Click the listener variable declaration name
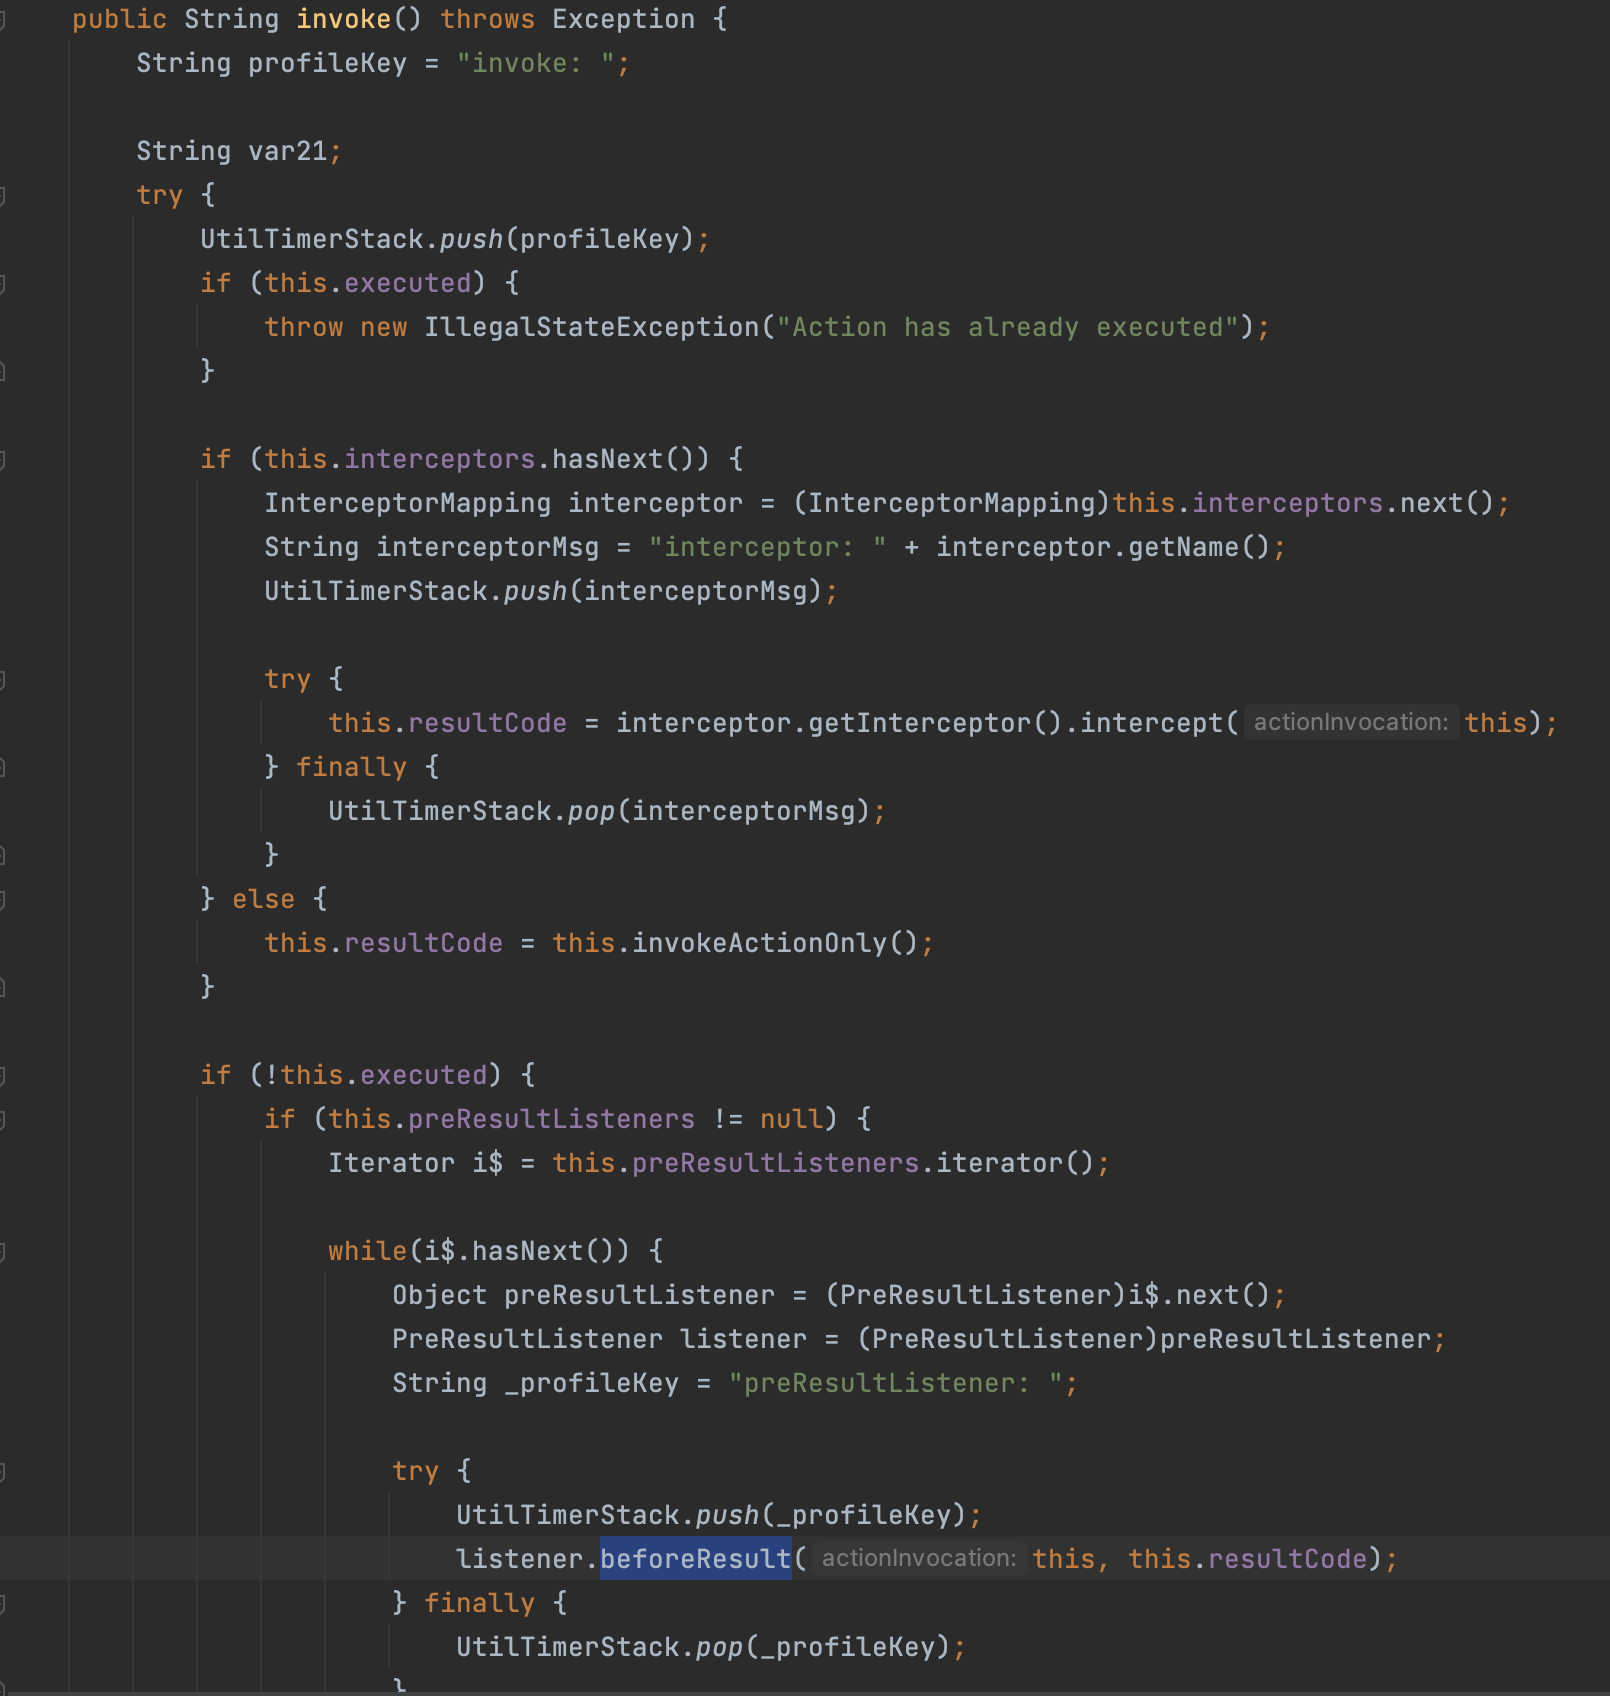Screen dimensions: 1610x1696 743,1339
